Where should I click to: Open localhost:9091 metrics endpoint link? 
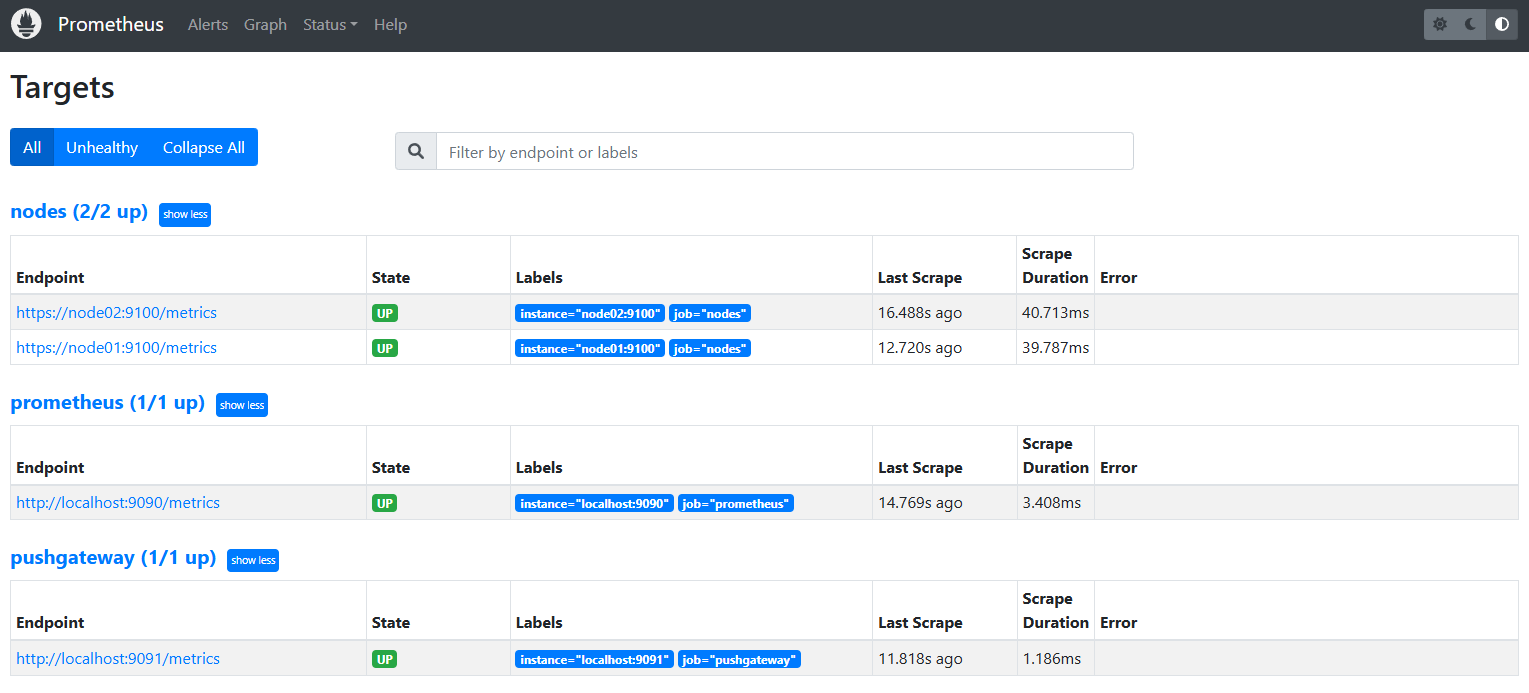point(118,658)
